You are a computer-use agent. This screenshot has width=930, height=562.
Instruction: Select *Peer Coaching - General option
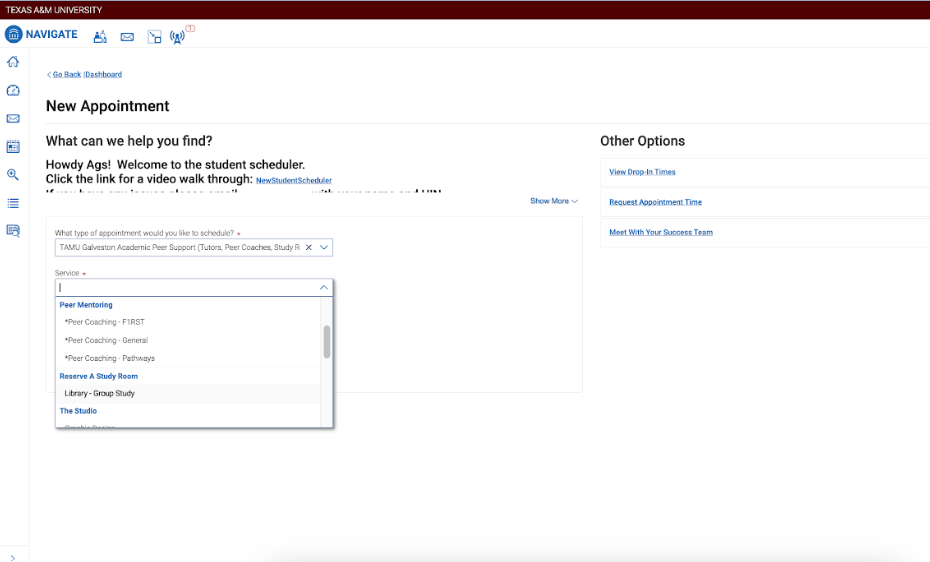pos(188,340)
